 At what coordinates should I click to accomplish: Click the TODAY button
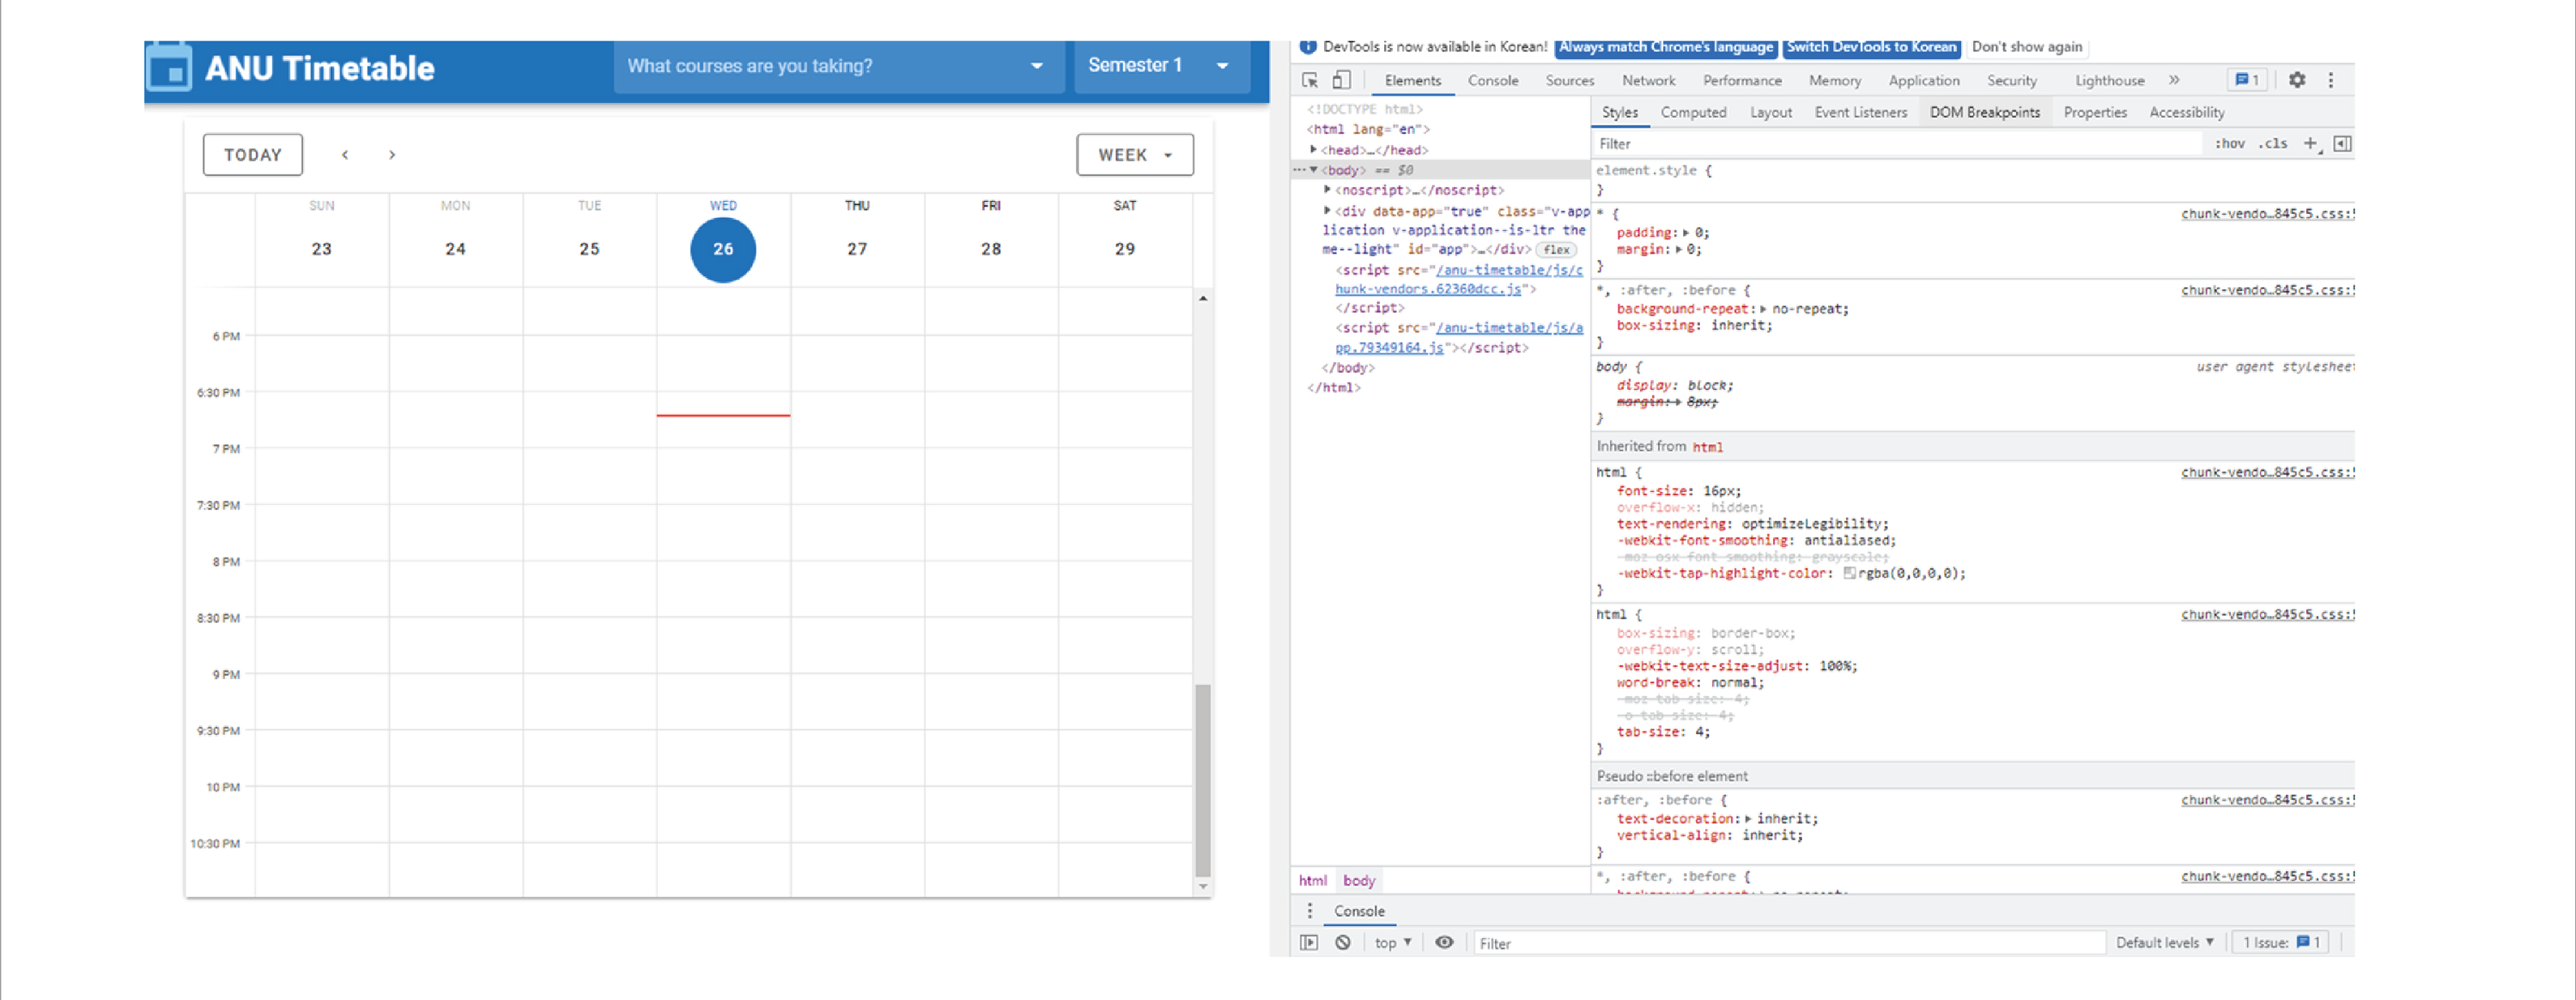253,155
